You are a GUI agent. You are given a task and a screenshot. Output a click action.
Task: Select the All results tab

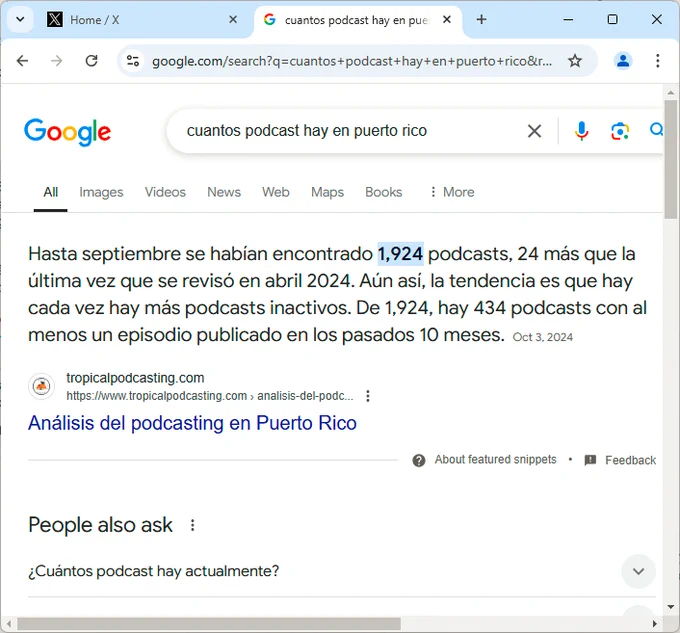tap(50, 192)
